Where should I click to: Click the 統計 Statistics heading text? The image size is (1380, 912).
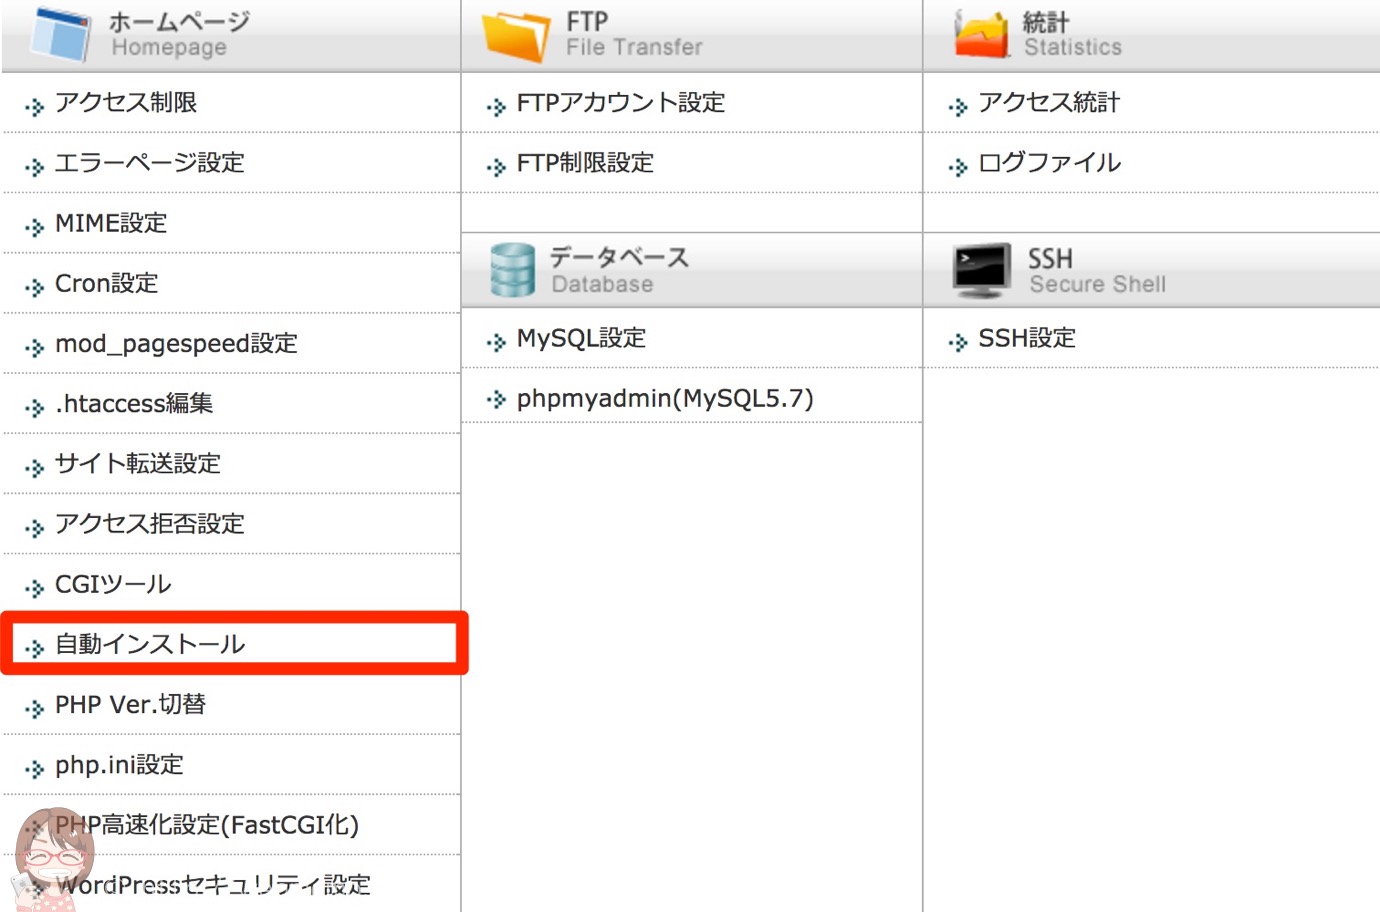click(x=1072, y=34)
